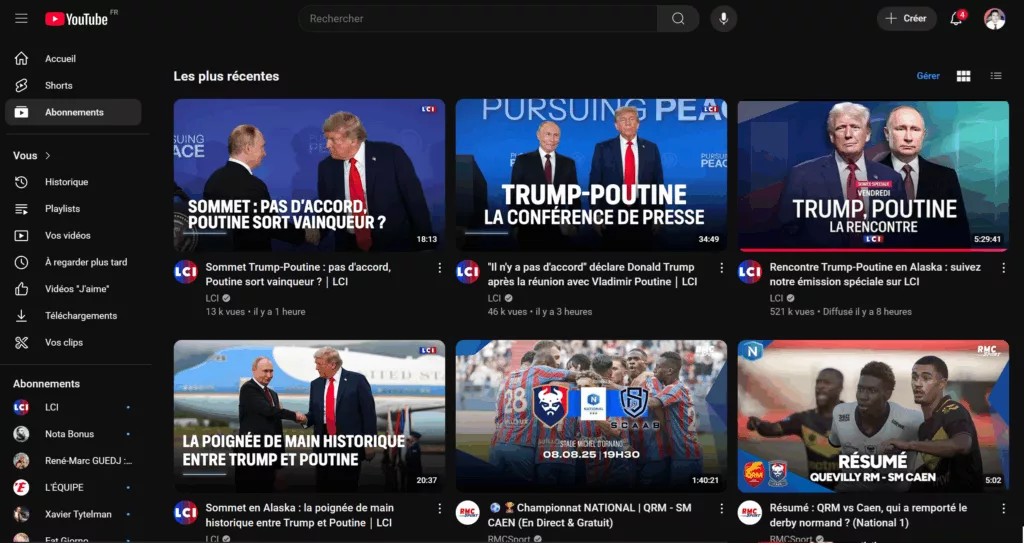Click "521 k vues • Diffusé il y a 8 heures" text
The width and height of the screenshot is (1024, 543).
[840, 312]
